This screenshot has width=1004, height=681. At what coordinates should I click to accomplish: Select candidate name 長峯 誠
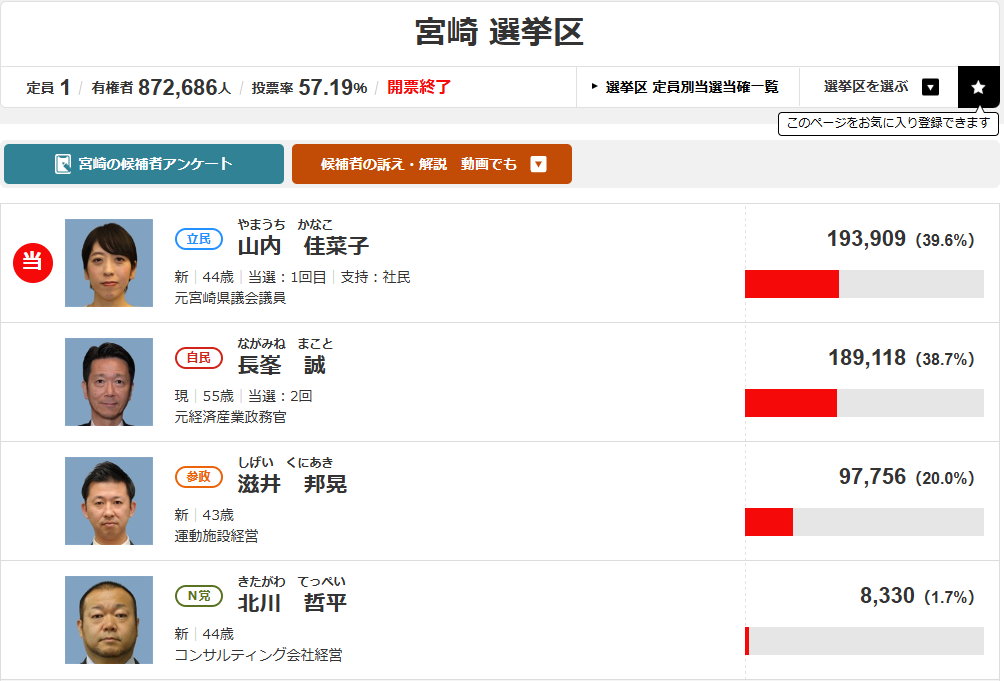281,365
